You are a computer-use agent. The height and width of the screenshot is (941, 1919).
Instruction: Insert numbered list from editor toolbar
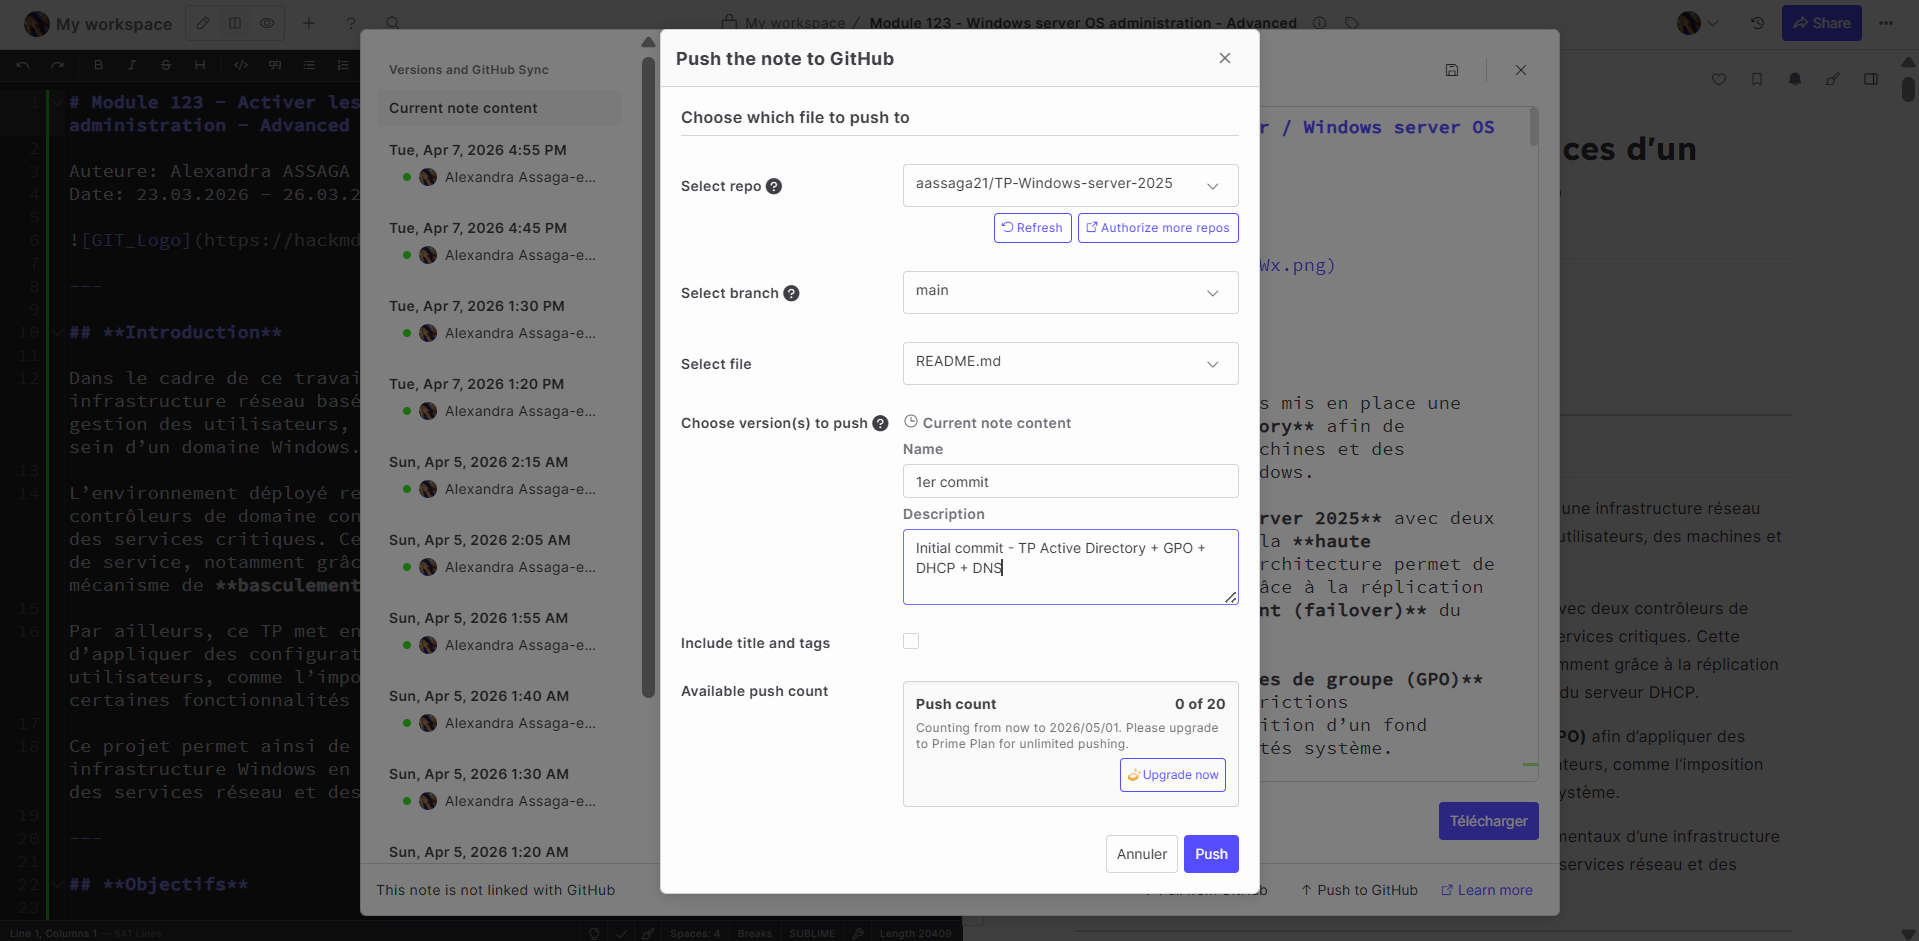point(343,65)
